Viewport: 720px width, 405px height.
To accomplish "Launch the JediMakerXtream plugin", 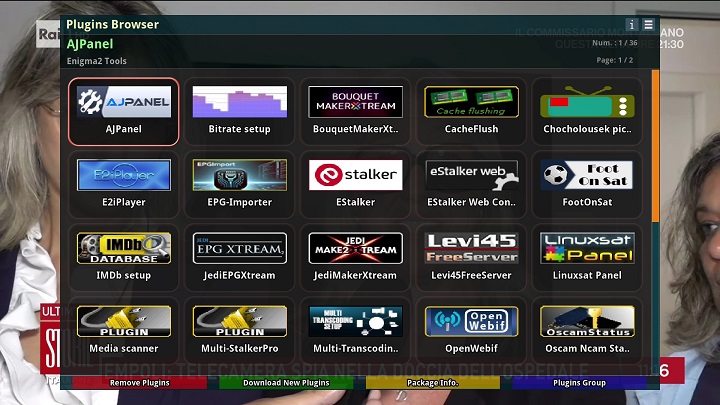I will pos(355,258).
